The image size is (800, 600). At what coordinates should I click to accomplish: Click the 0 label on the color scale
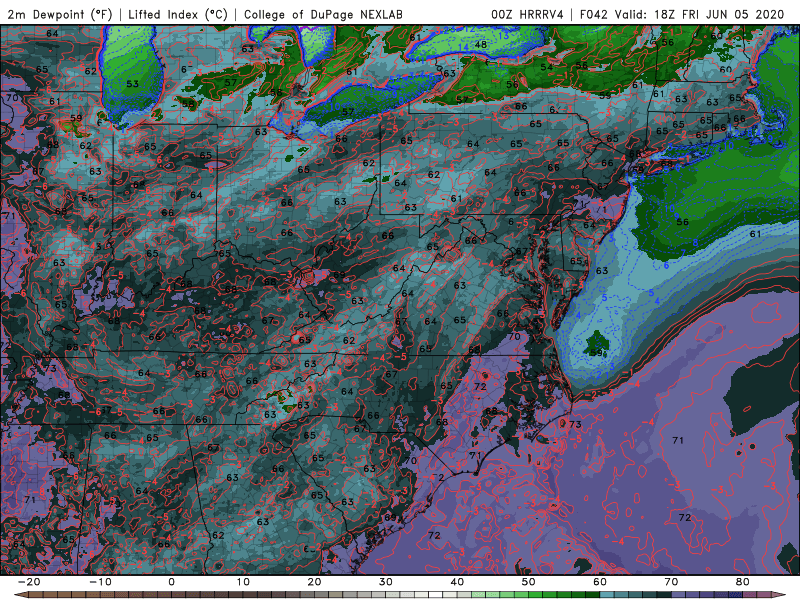pos(171,582)
